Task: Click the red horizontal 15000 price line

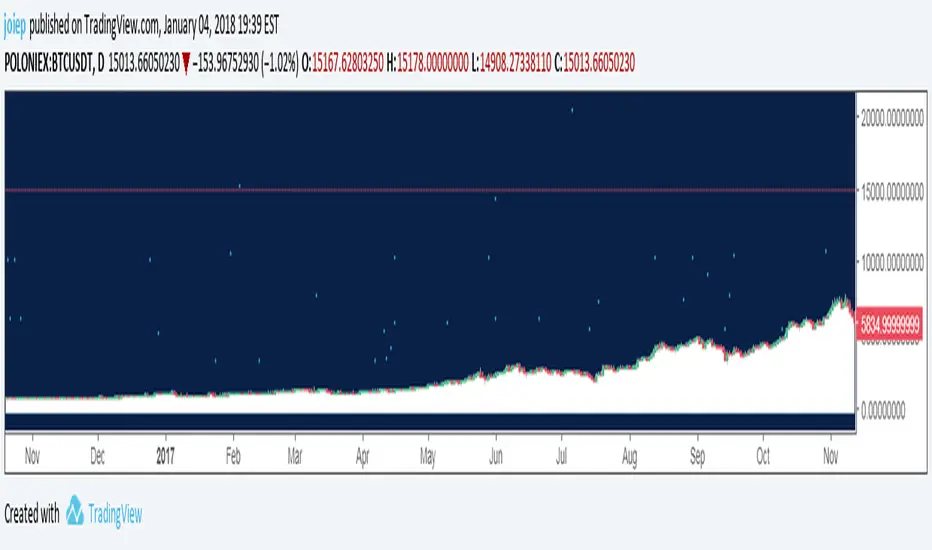Action: [430, 190]
